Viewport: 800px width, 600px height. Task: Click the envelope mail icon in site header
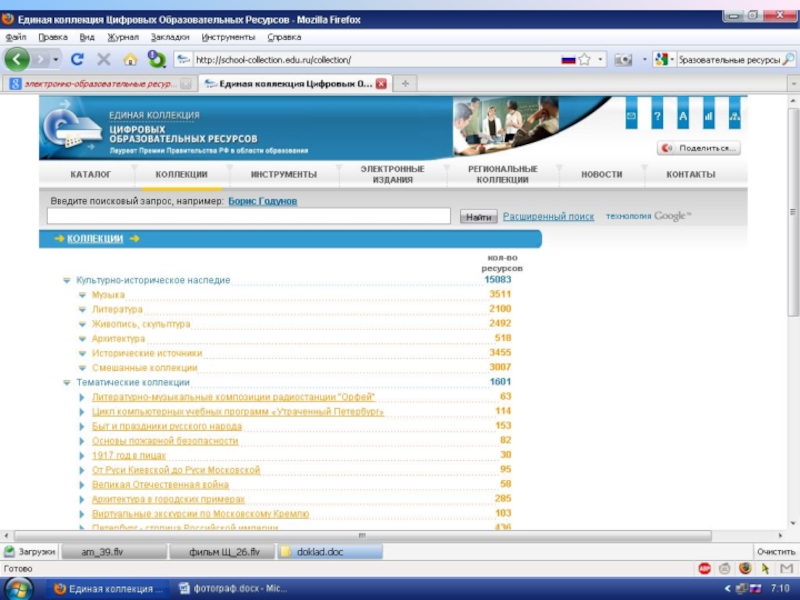coord(632,118)
